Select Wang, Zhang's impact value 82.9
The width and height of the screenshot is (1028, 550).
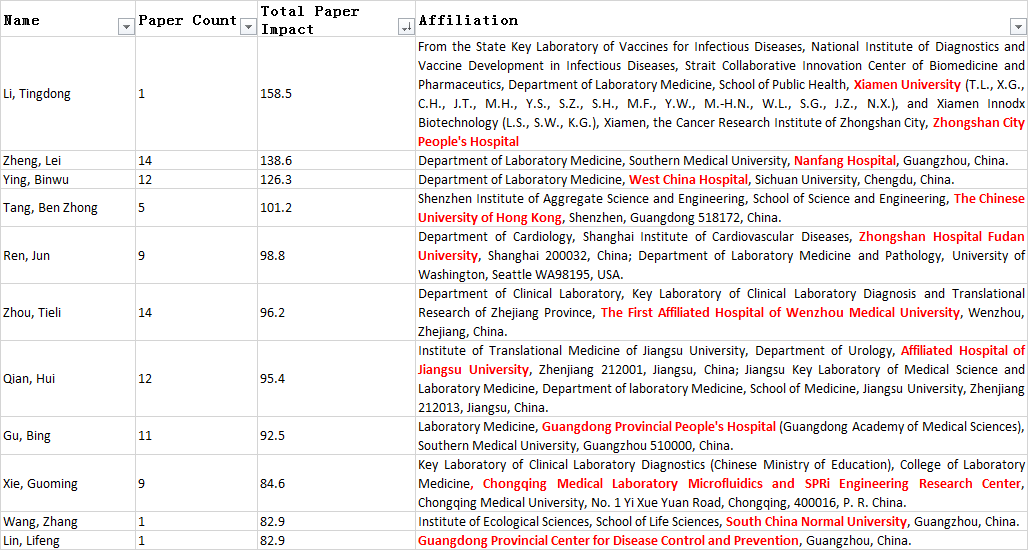(x=336, y=522)
